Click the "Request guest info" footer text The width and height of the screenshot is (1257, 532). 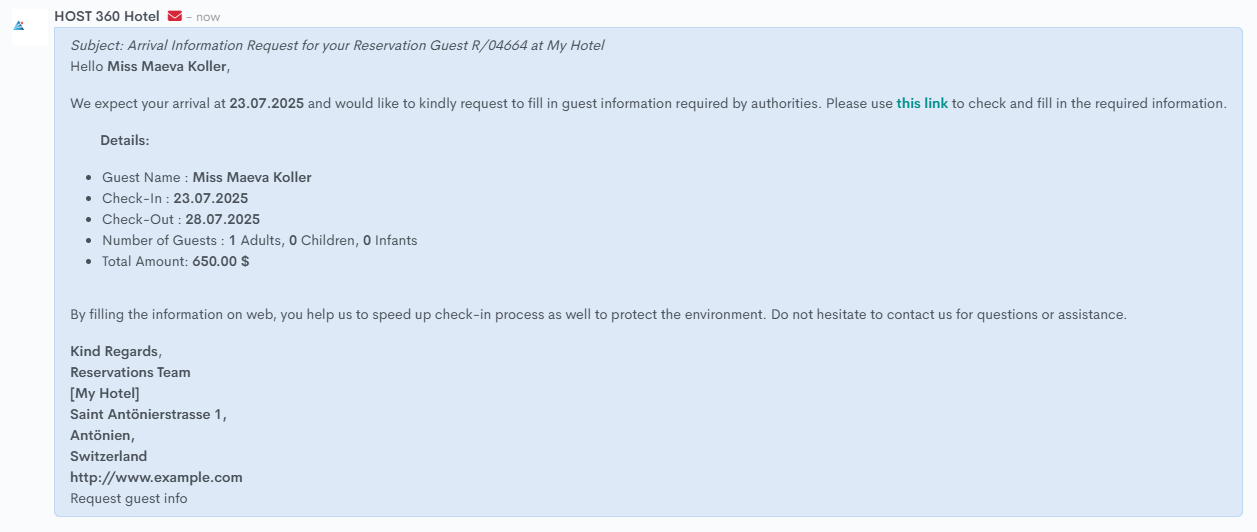coord(129,498)
